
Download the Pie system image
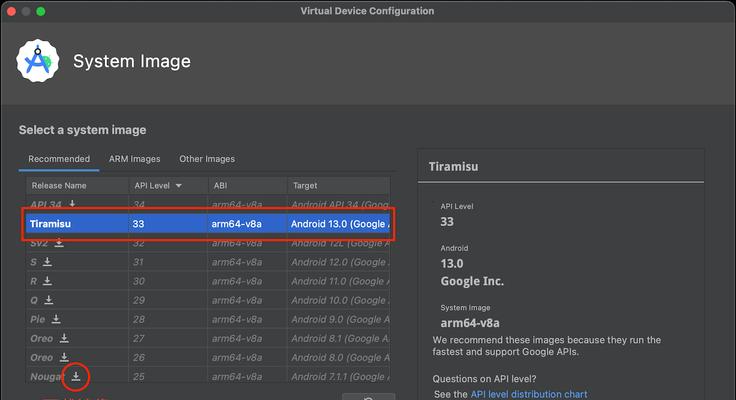[56, 319]
